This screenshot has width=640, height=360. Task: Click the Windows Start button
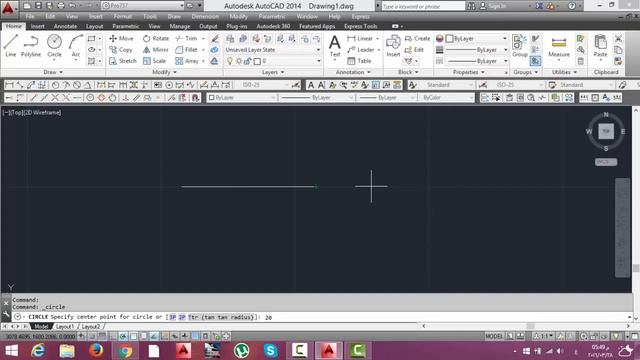point(11,351)
